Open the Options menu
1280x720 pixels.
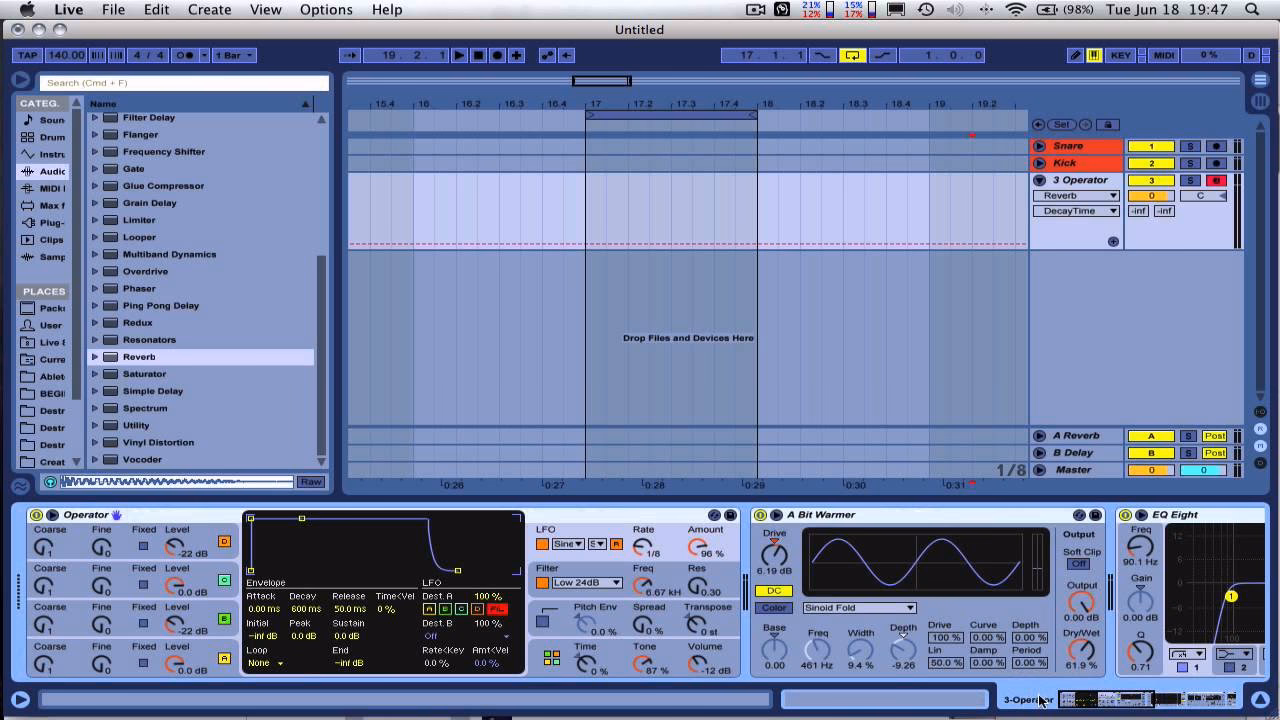[x=326, y=10]
